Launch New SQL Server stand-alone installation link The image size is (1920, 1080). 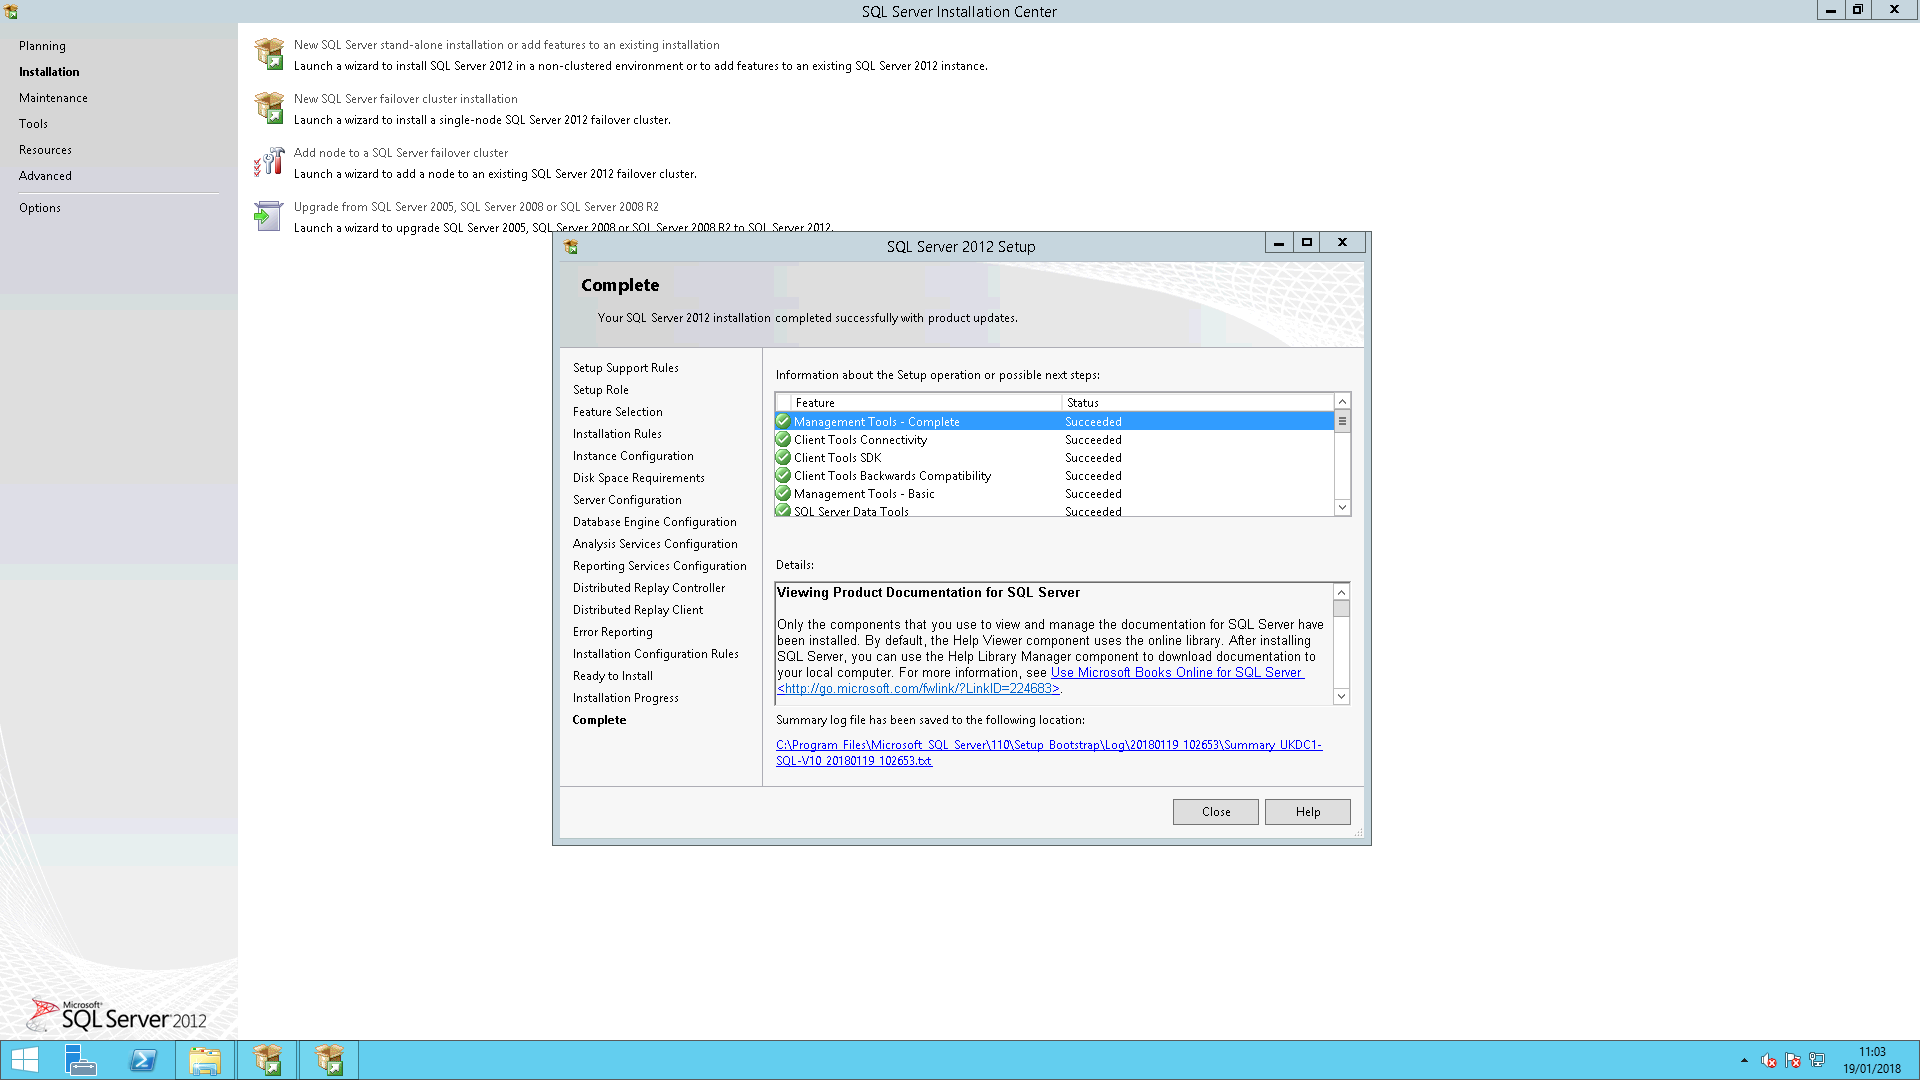pos(506,45)
